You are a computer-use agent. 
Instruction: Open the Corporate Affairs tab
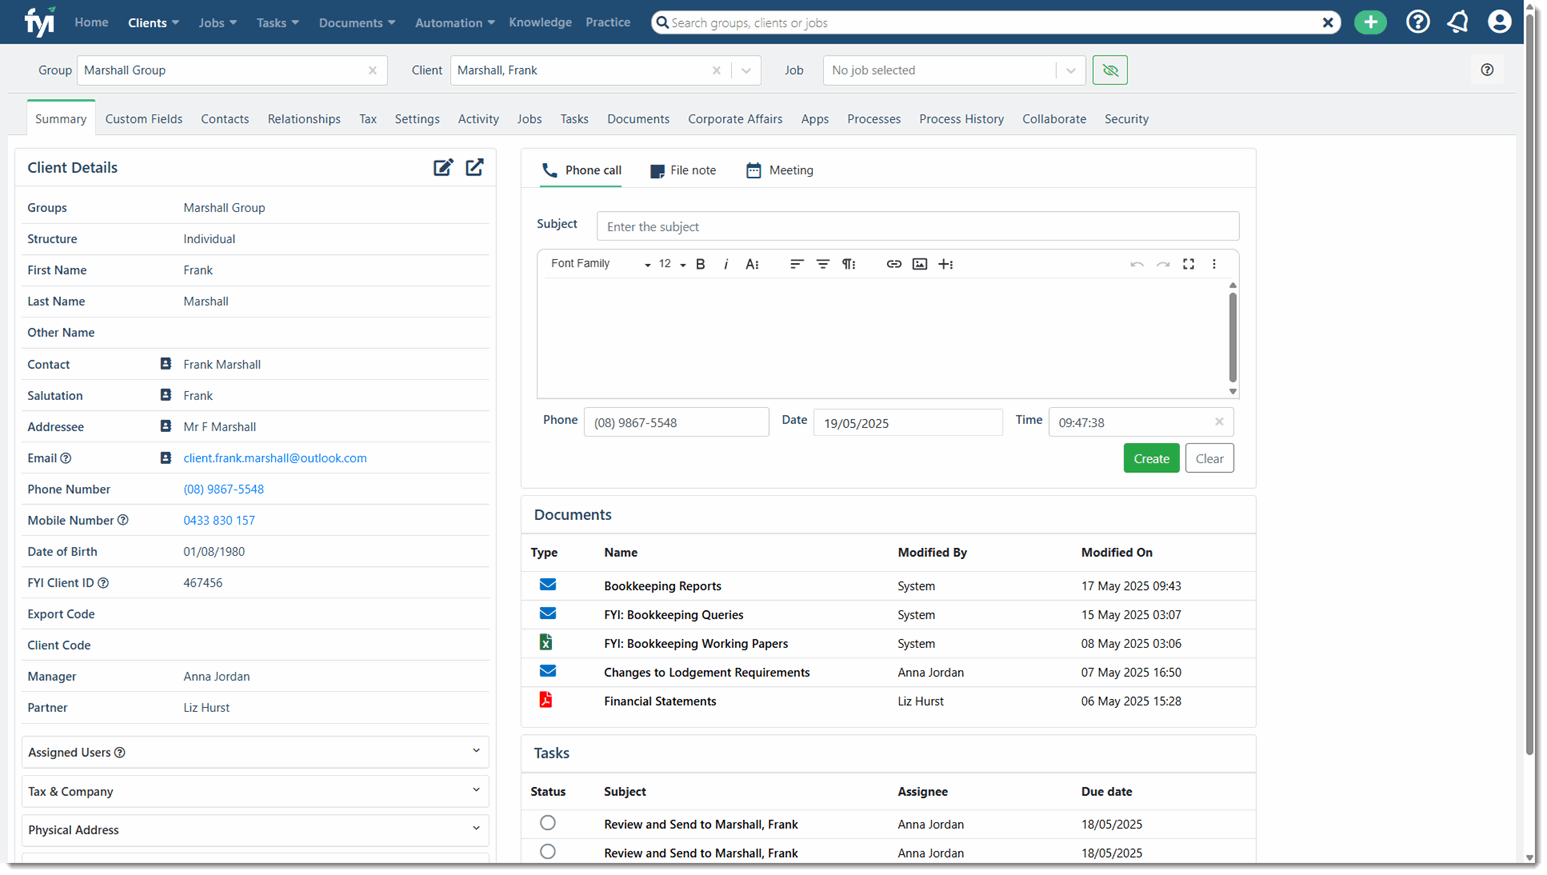point(735,119)
